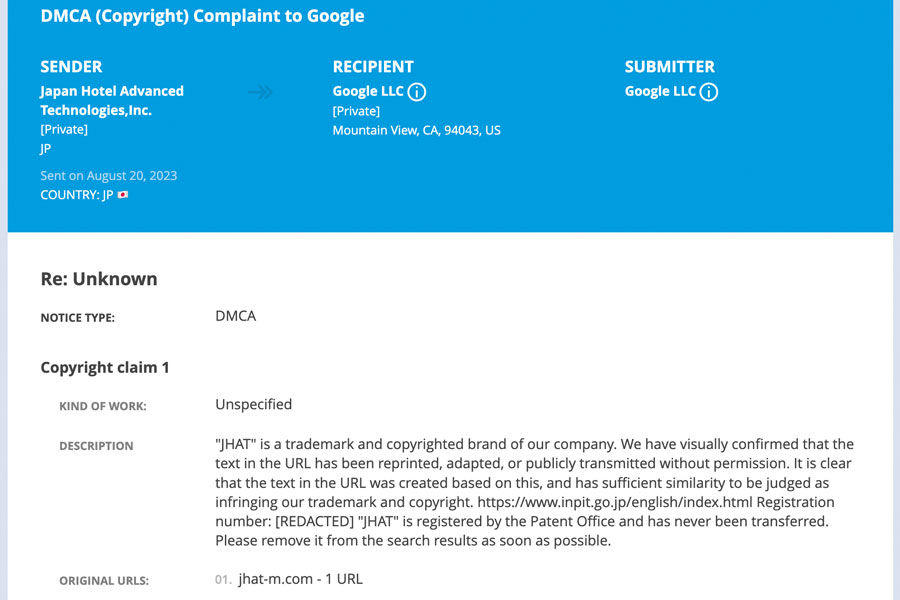Click the info icon beside recipient Google LLC
Screen dimensions: 900x600
(x=417, y=92)
